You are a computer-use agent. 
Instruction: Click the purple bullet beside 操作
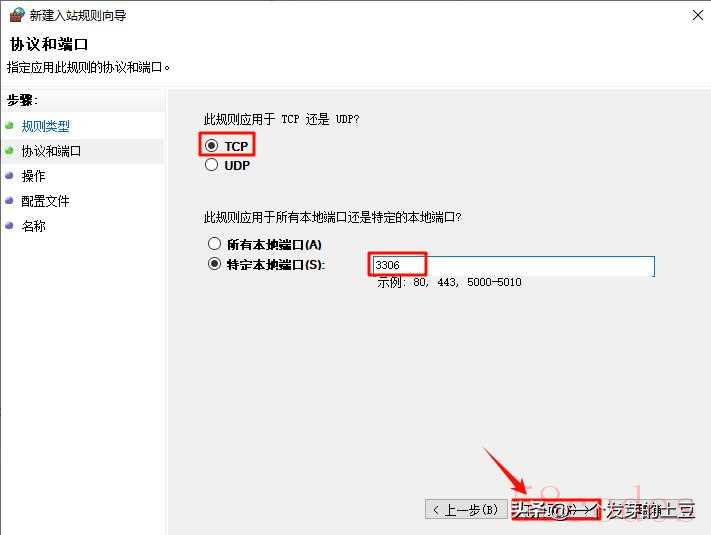click(x=10, y=175)
